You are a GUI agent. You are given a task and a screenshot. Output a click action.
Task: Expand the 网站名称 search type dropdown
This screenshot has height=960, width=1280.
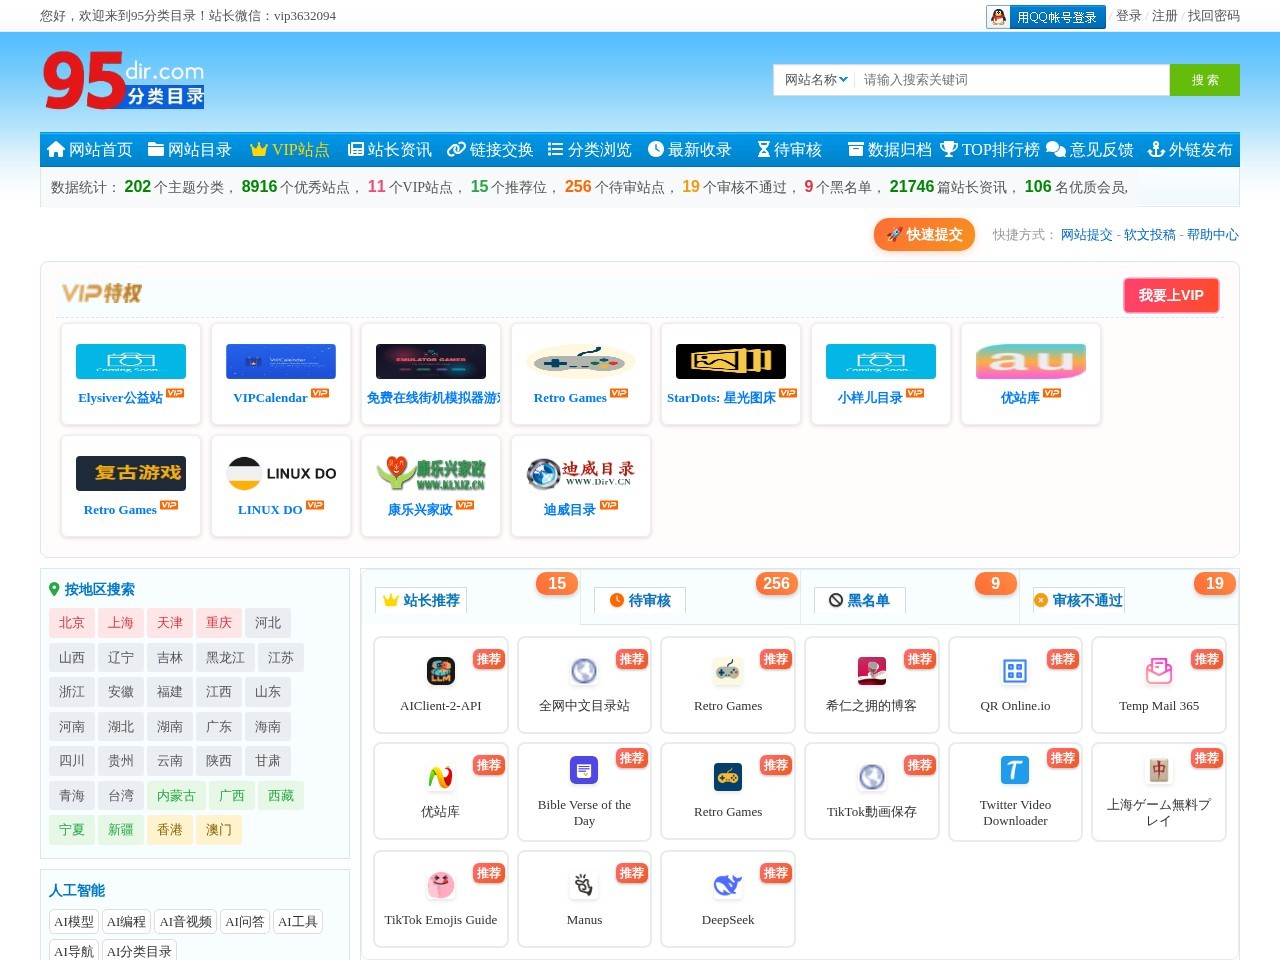click(815, 80)
